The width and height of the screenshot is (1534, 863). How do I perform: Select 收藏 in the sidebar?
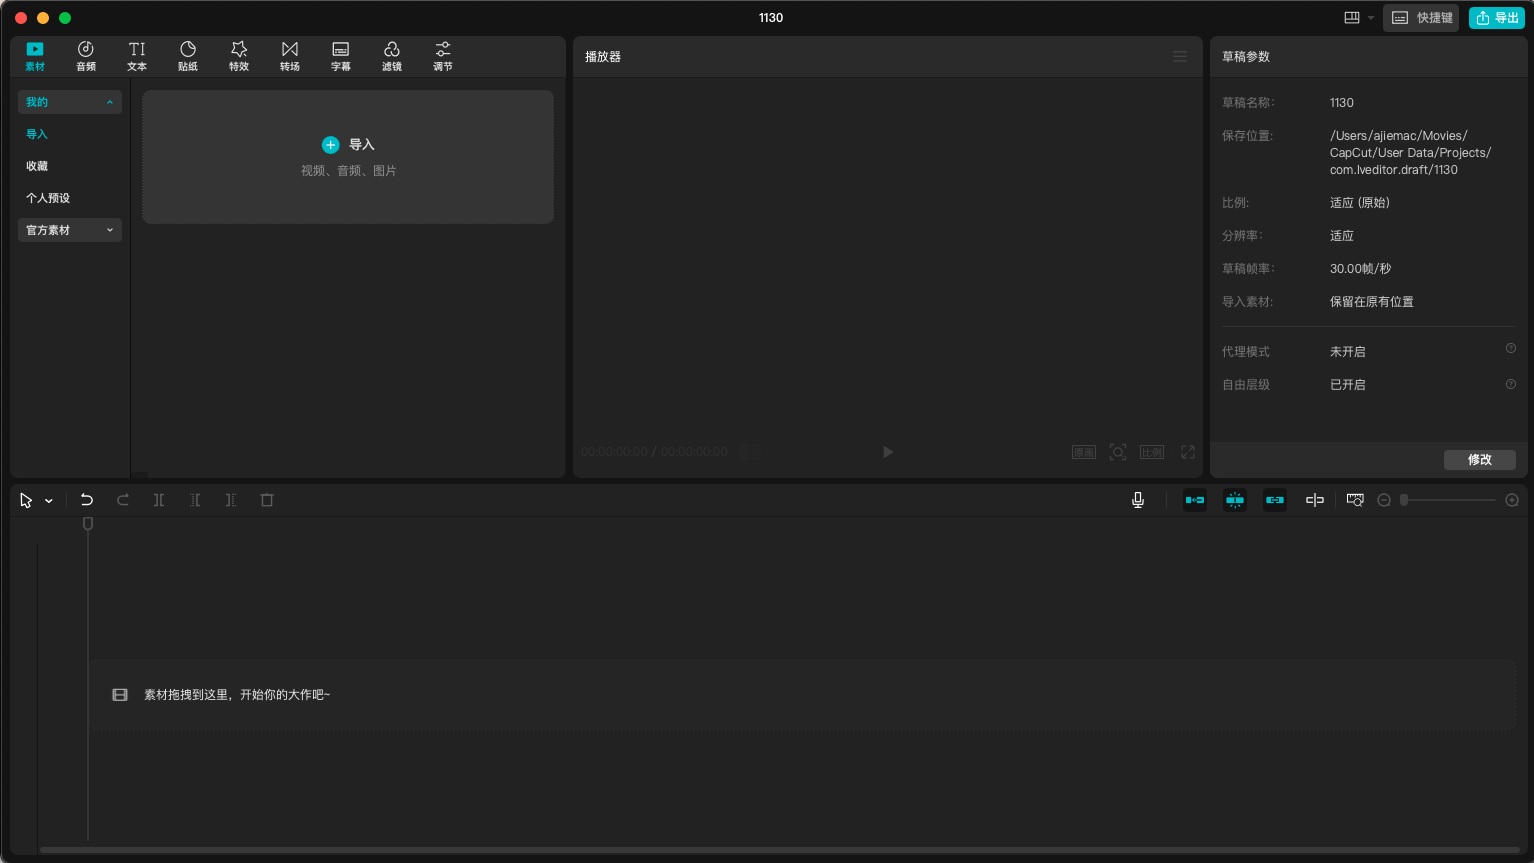click(37, 166)
